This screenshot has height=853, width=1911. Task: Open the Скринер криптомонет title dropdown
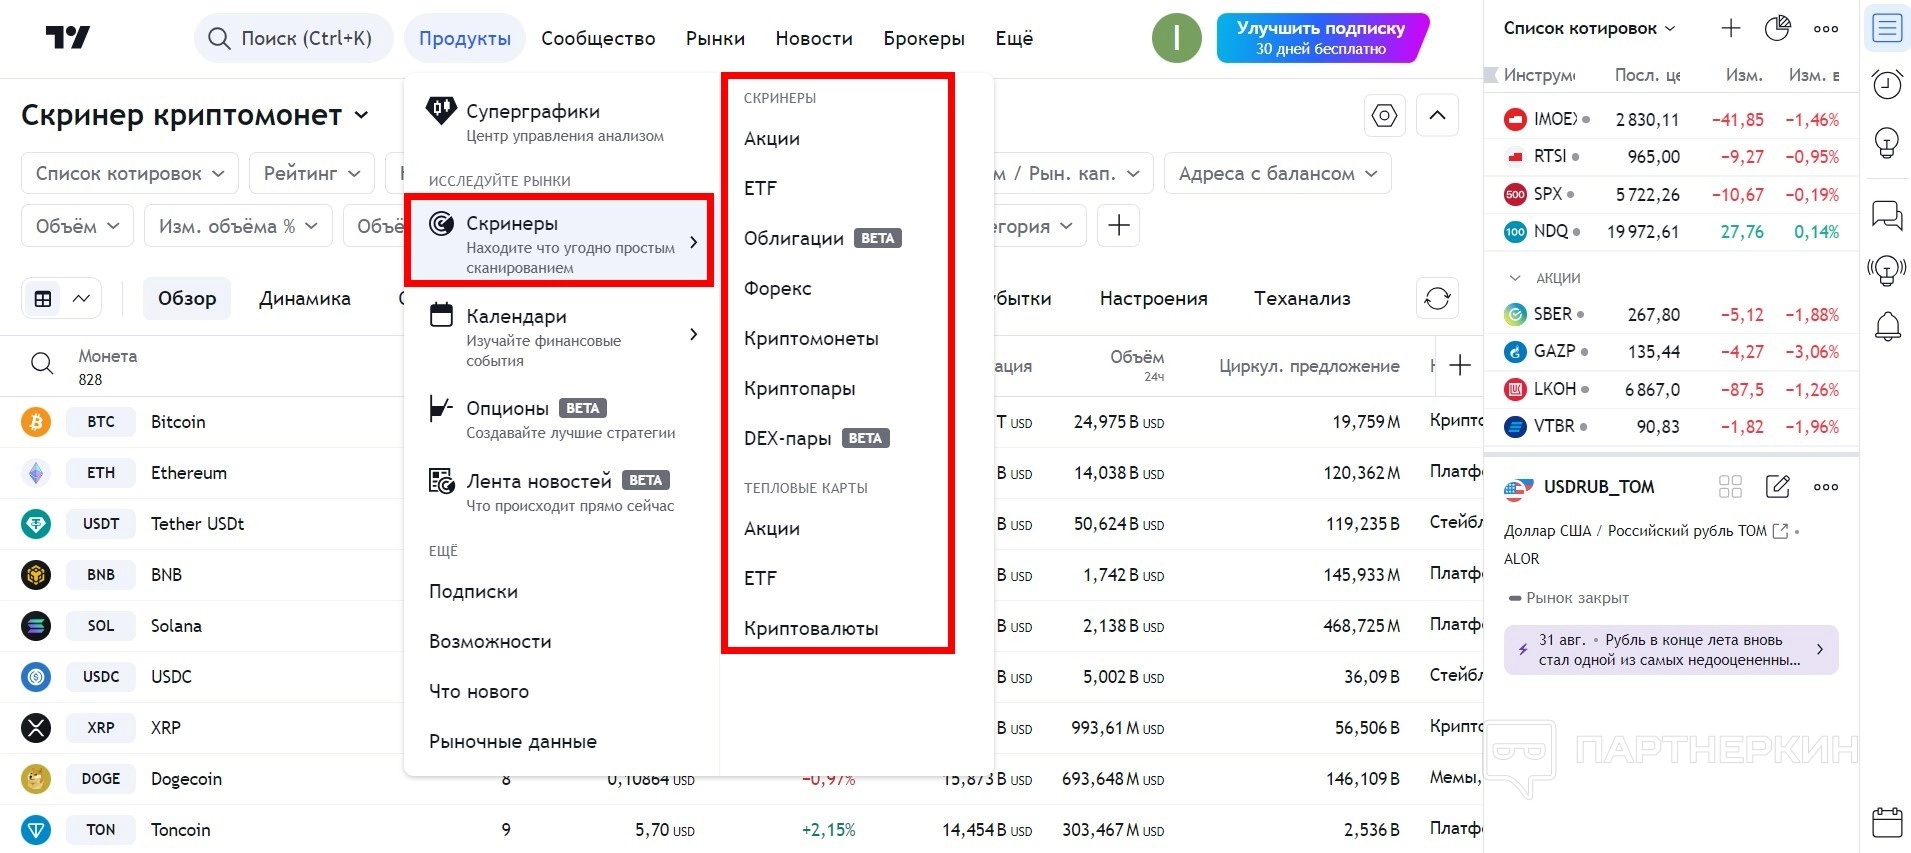pos(195,116)
